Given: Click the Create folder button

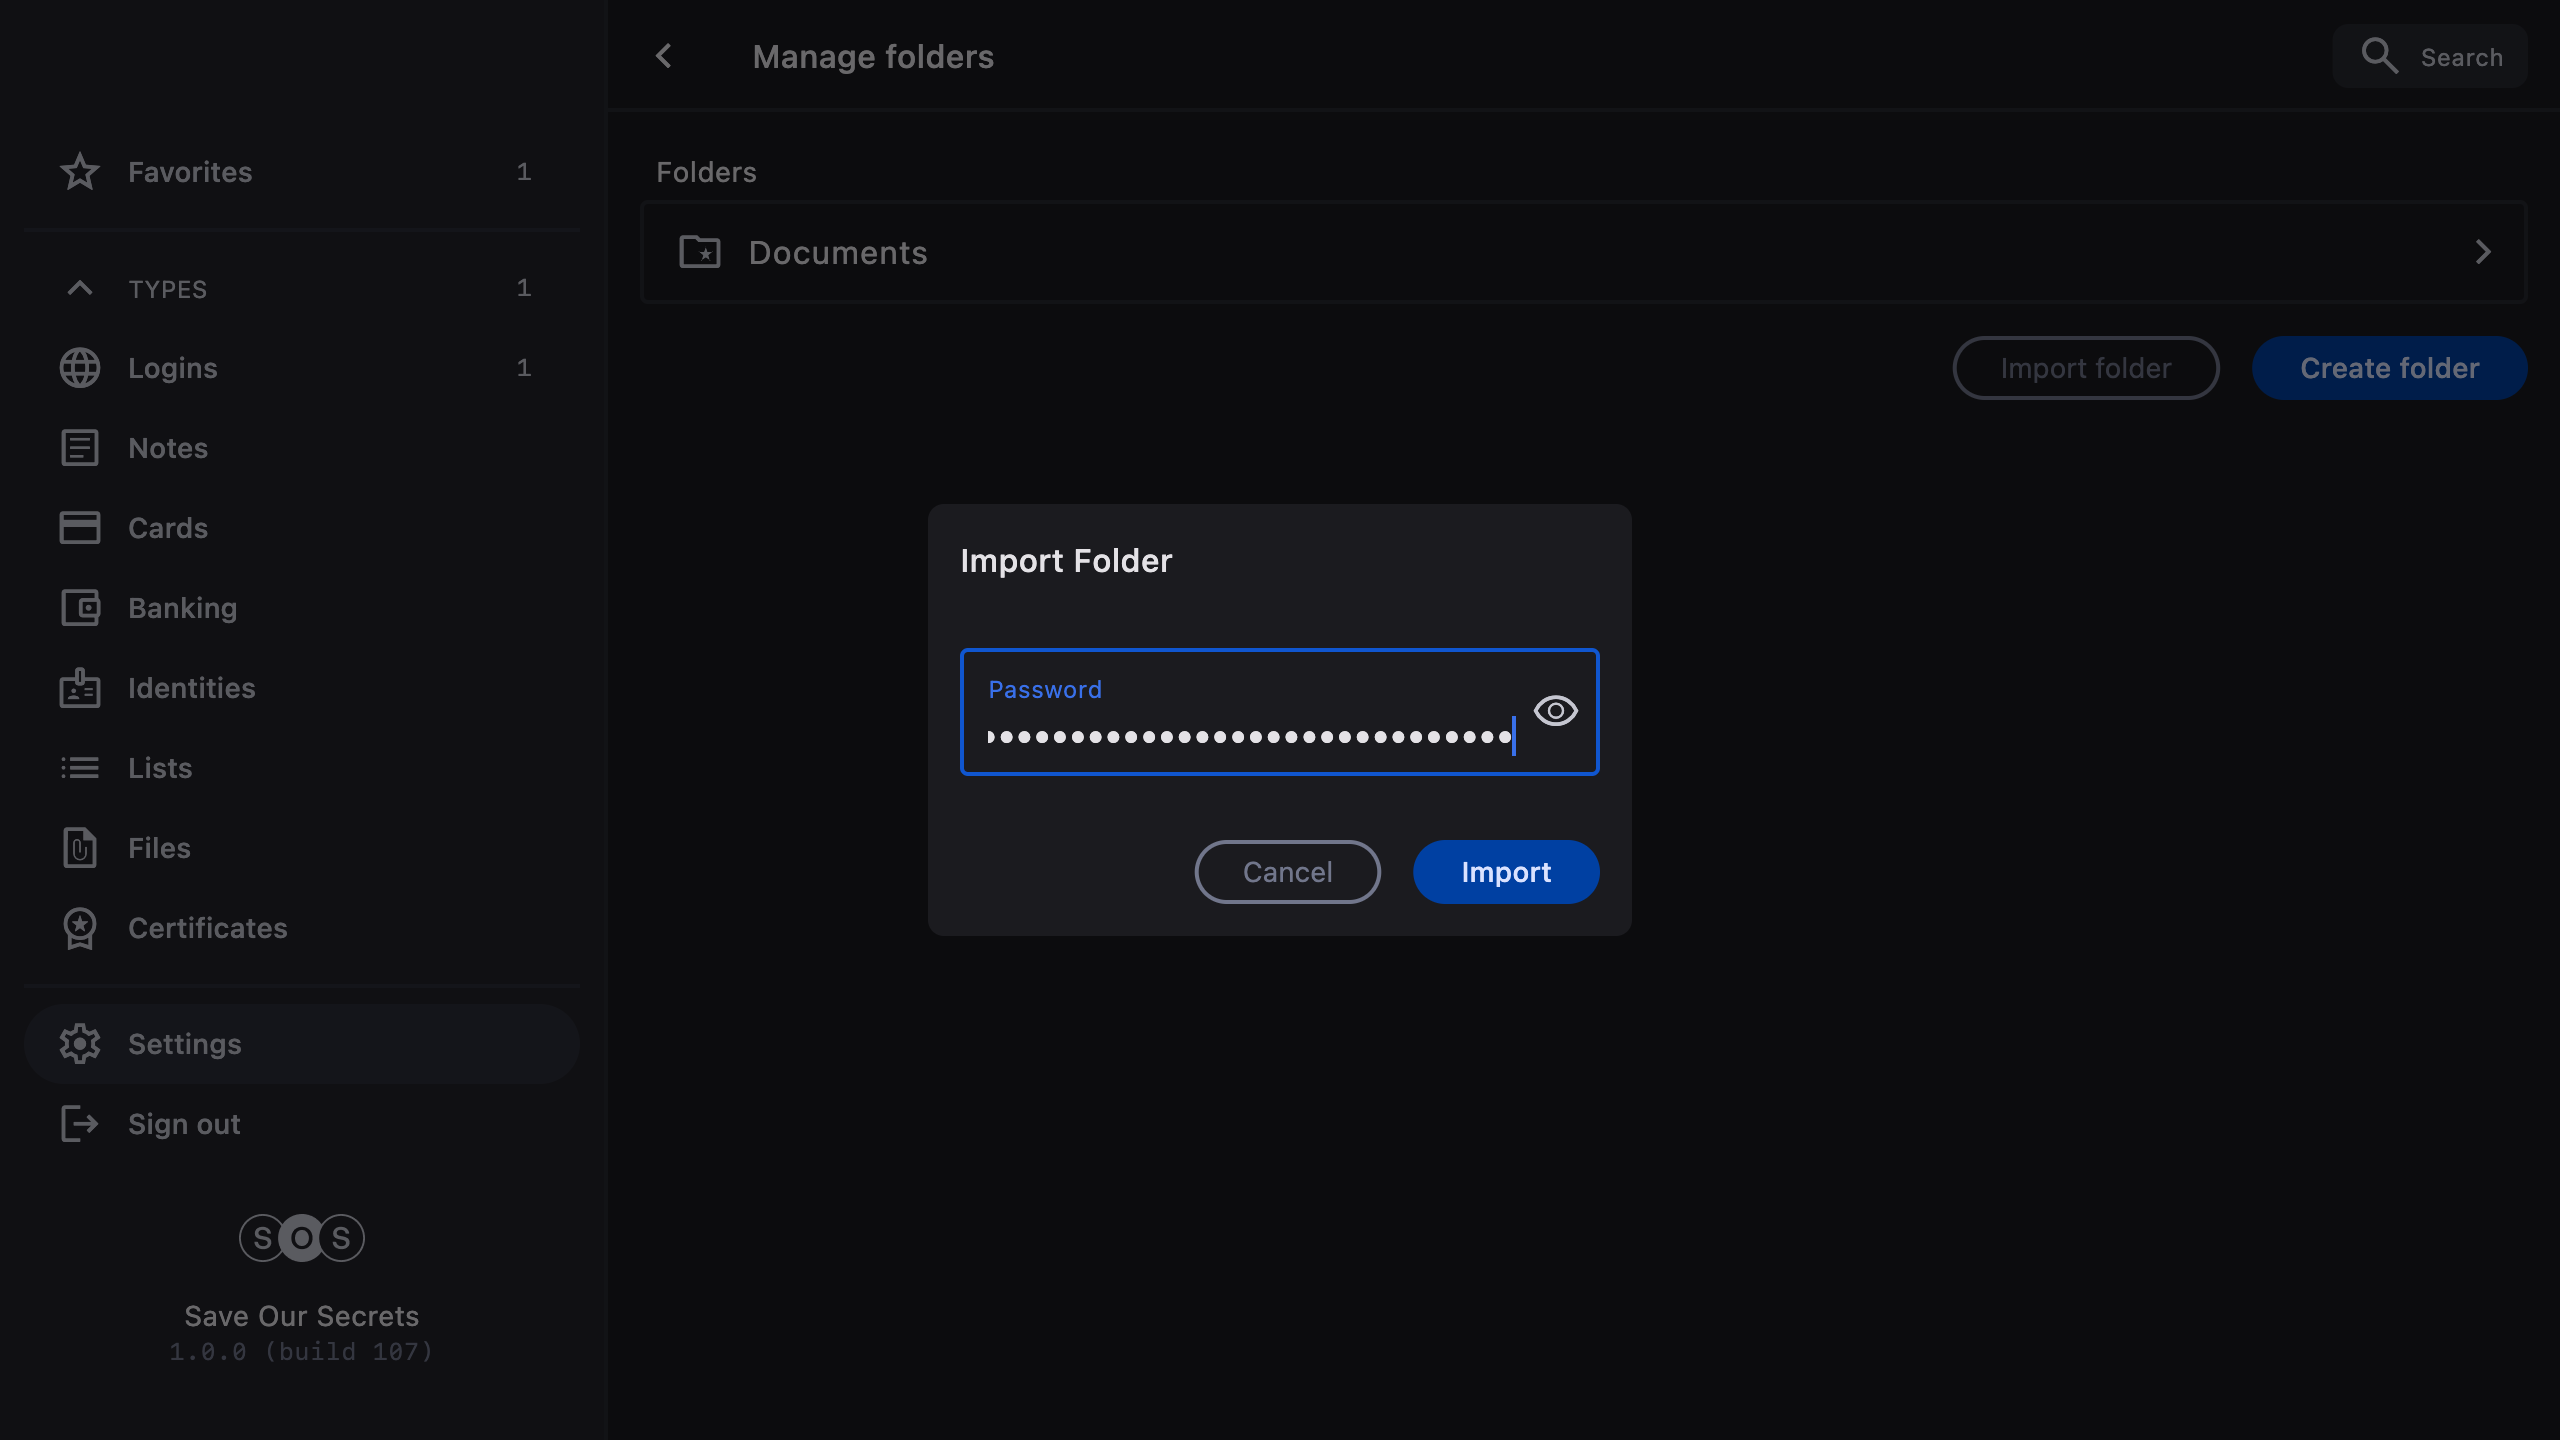Looking at the screenshot, I should (2389, 368).
